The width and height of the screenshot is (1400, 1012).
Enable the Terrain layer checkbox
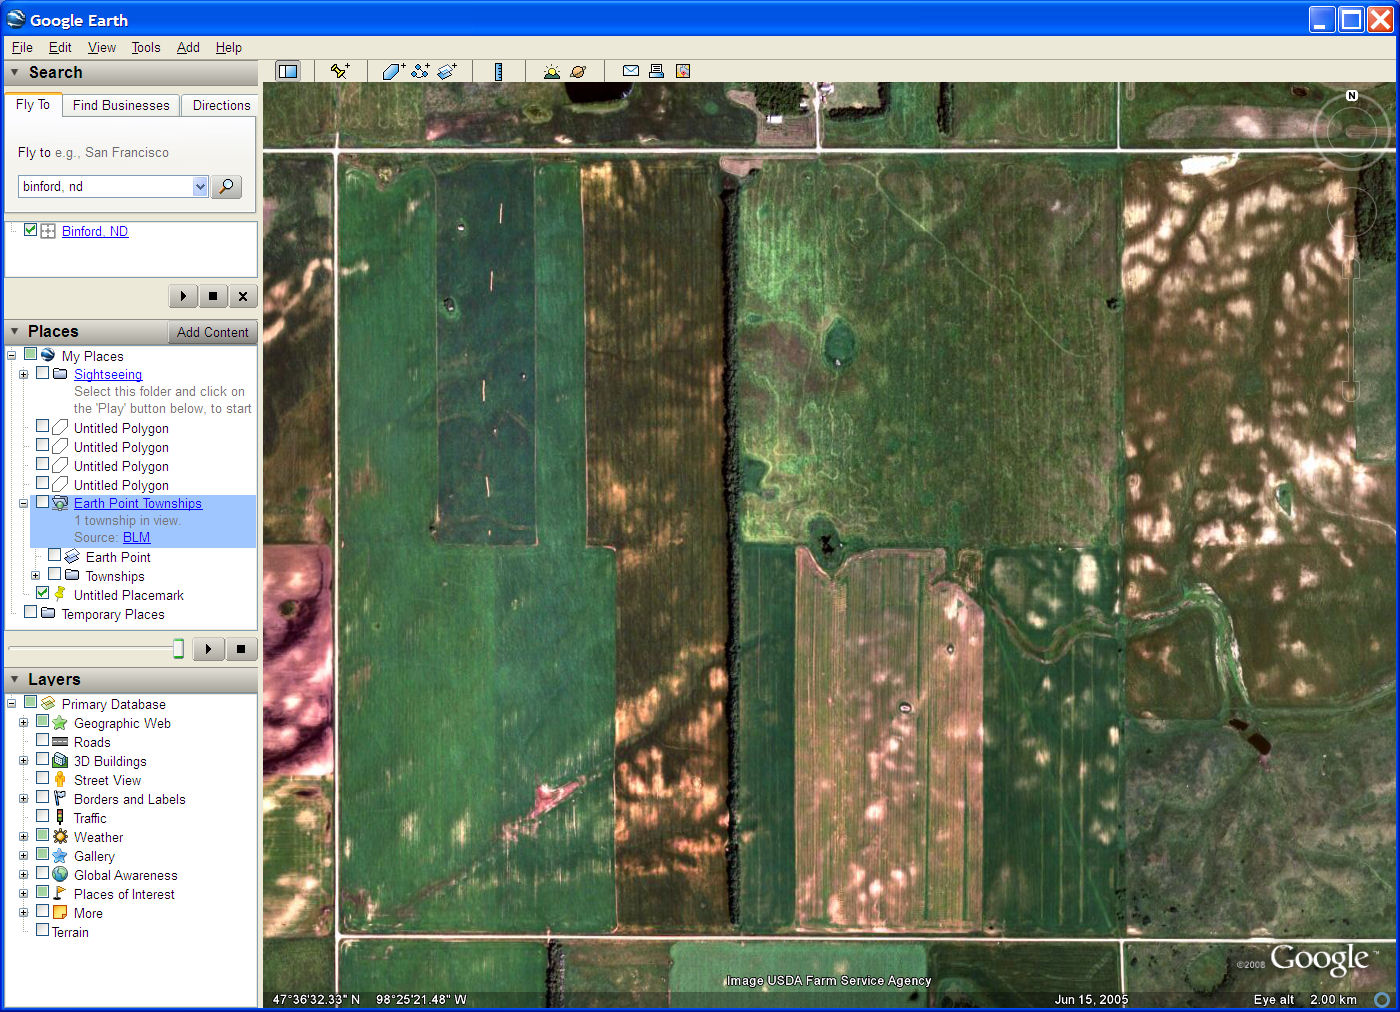coord(42,930)
